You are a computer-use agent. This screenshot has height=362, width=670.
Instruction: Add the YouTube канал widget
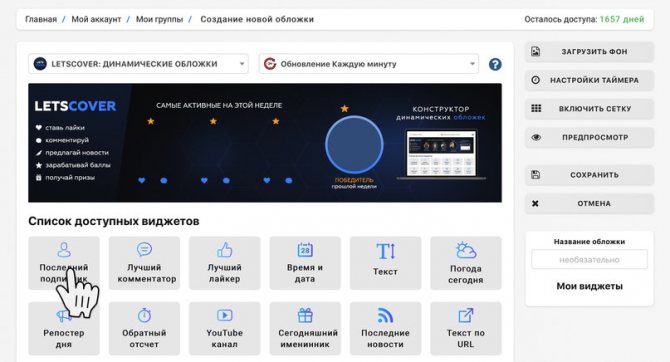224,329
